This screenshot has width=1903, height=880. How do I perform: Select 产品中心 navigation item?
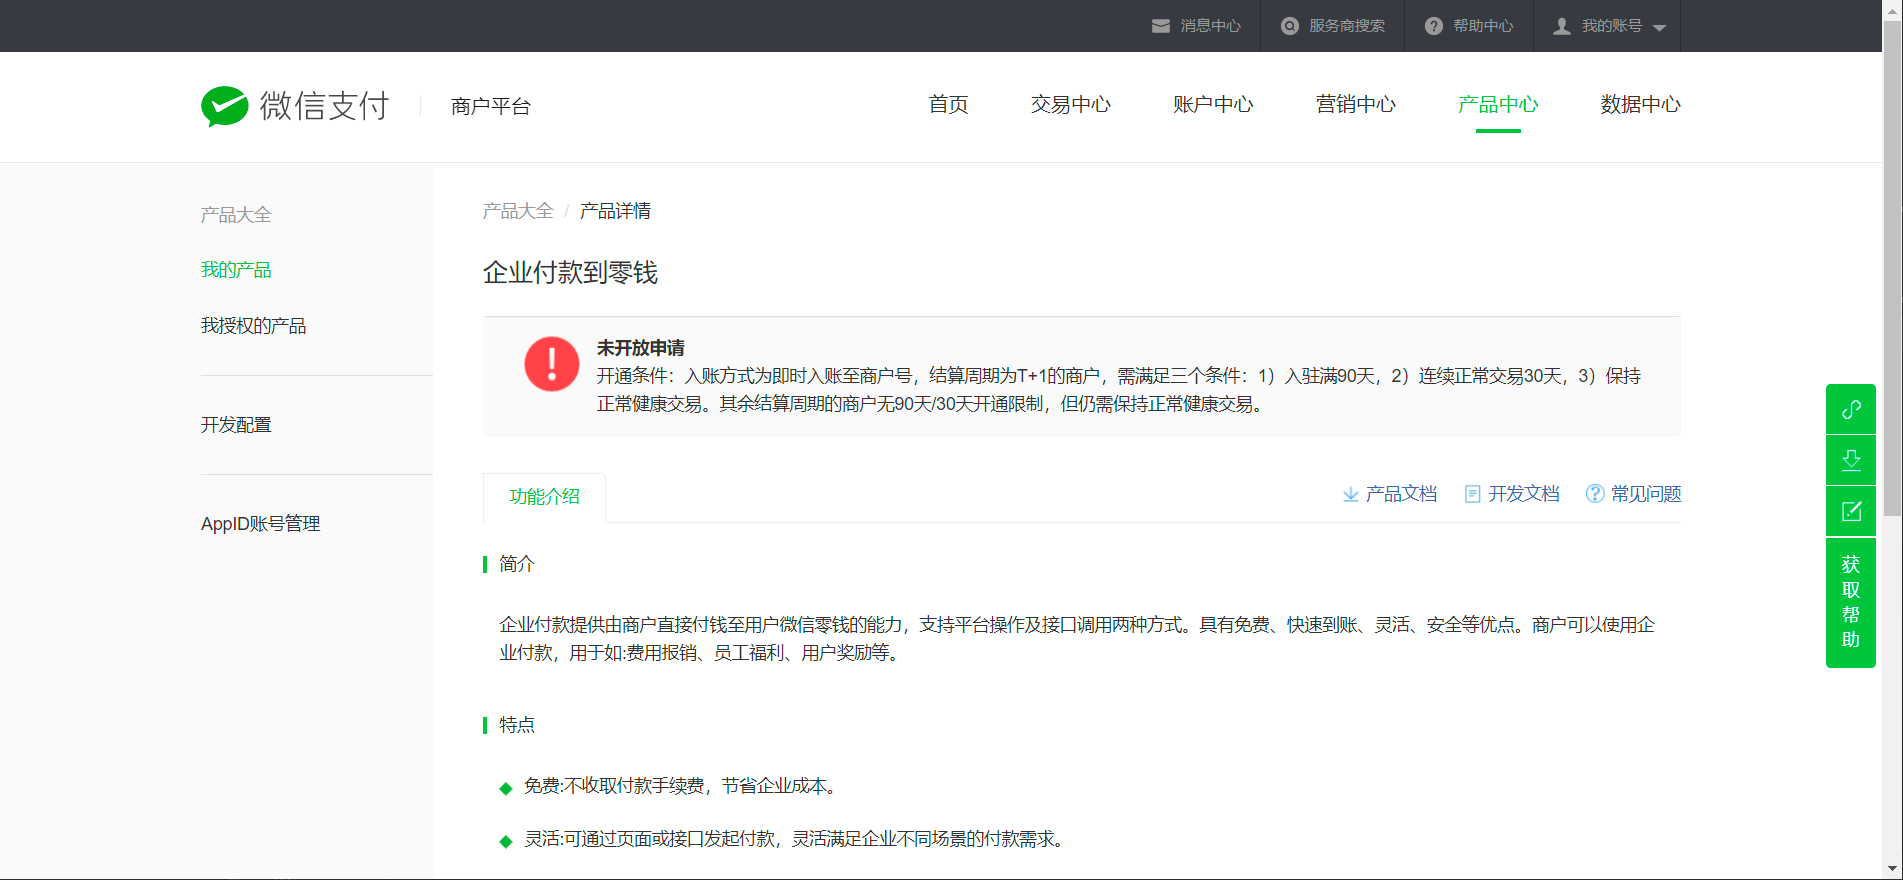click(1498, 105)
